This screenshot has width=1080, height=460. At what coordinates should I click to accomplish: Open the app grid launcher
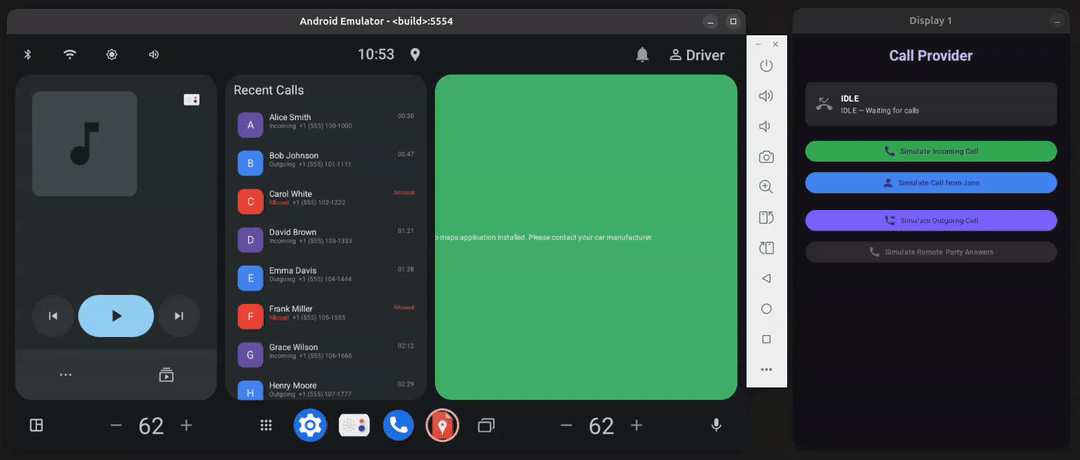tap(266, 426)
